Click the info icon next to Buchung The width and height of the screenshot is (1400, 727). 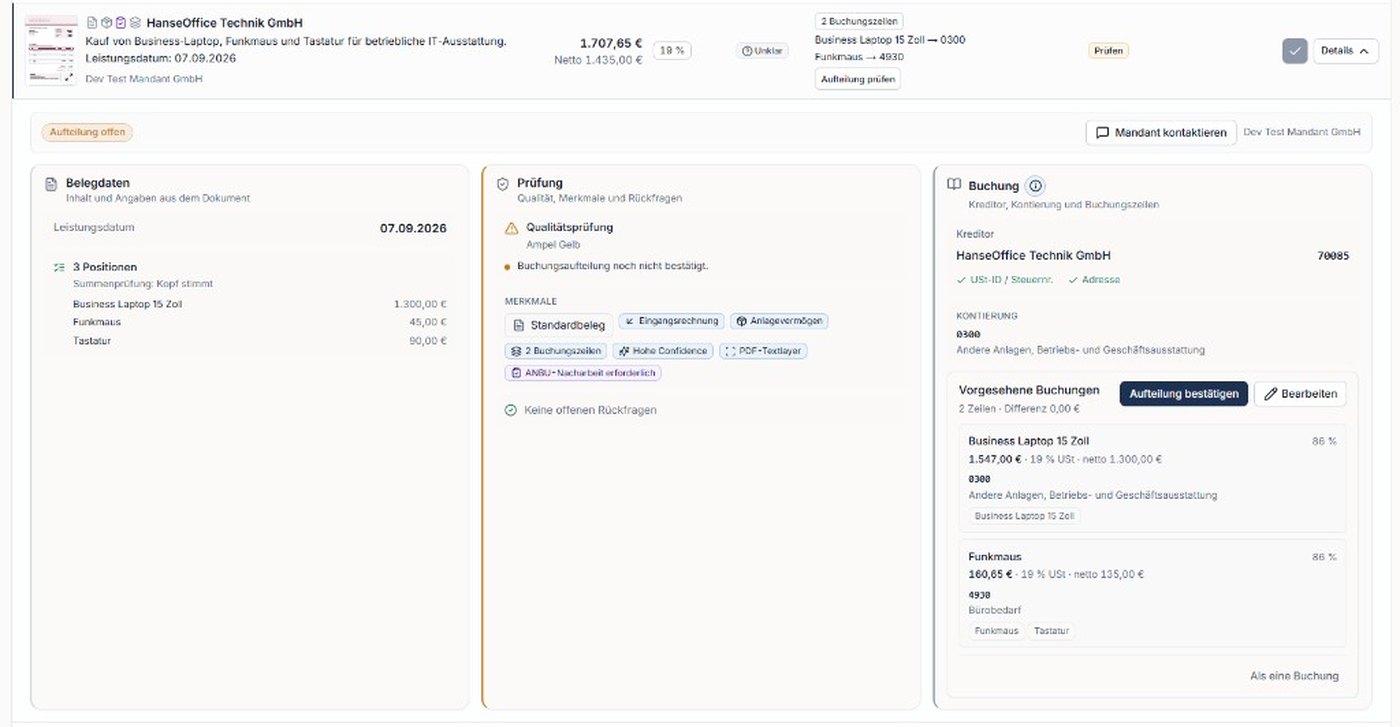click(1035, 186)
